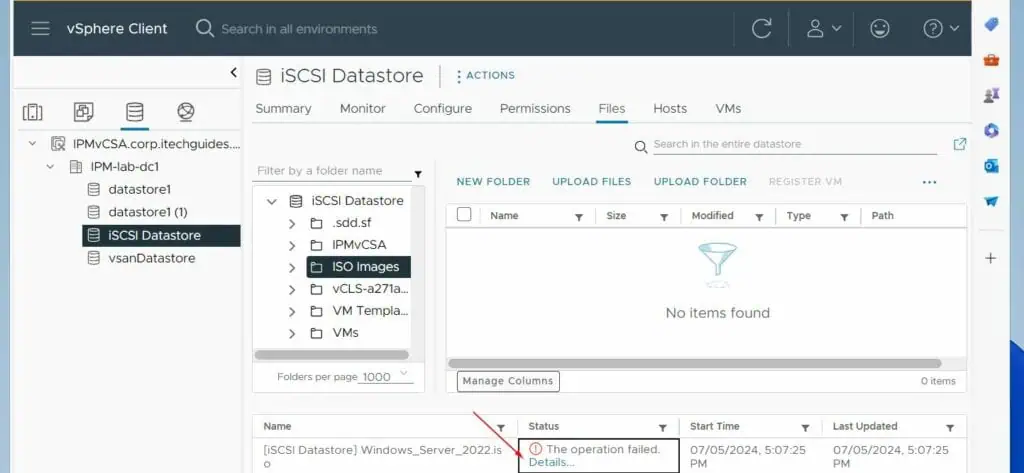
Task: Open the Folders per page dropdown
Action: click(x=387, y=376)
